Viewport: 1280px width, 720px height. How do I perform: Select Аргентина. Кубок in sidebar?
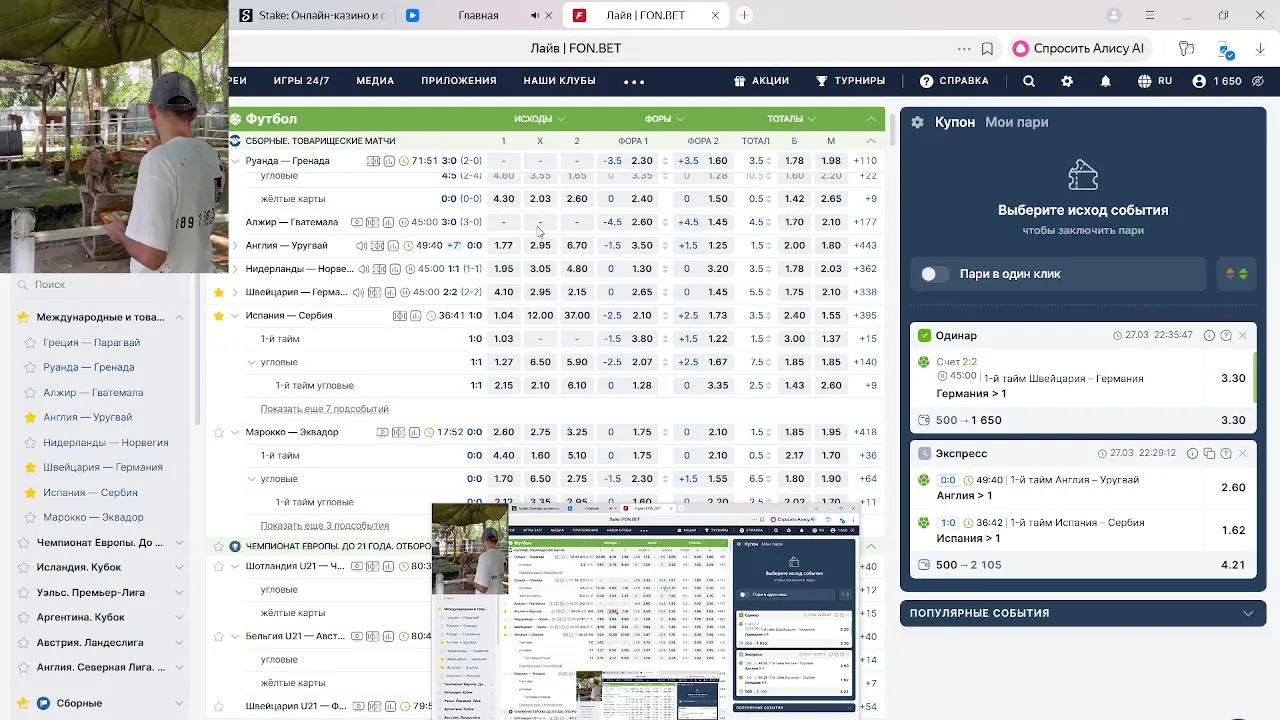click(x=81, y=618)
